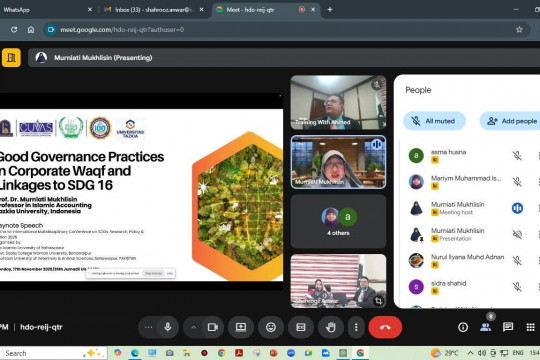The height and width of the screenshot is (360, 540).
Task: Click the shared presentation slide
Action: (x=141, y=195)
